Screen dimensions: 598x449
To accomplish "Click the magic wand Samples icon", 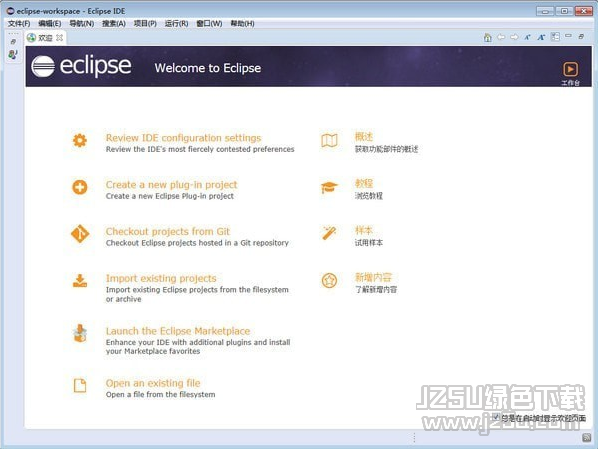I will coord(329,233).
